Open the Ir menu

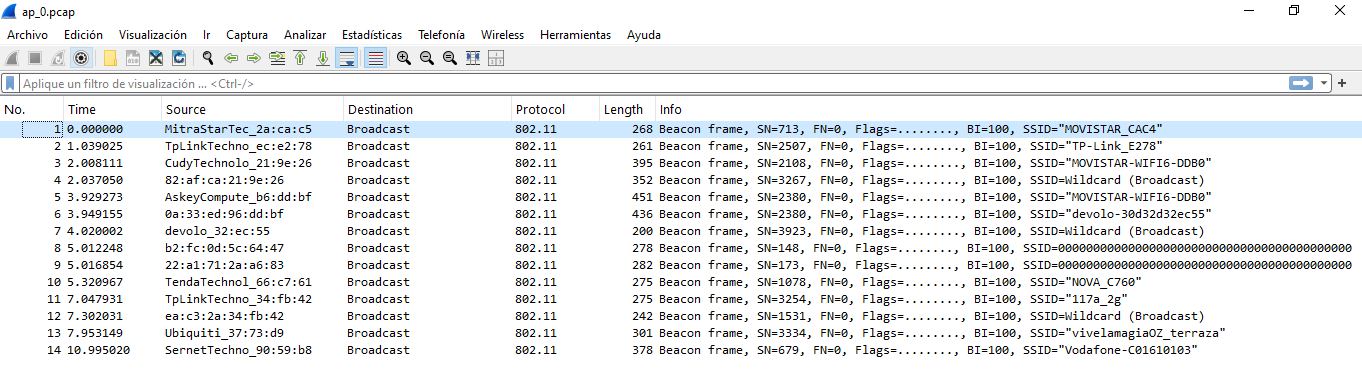coord(207,35)
